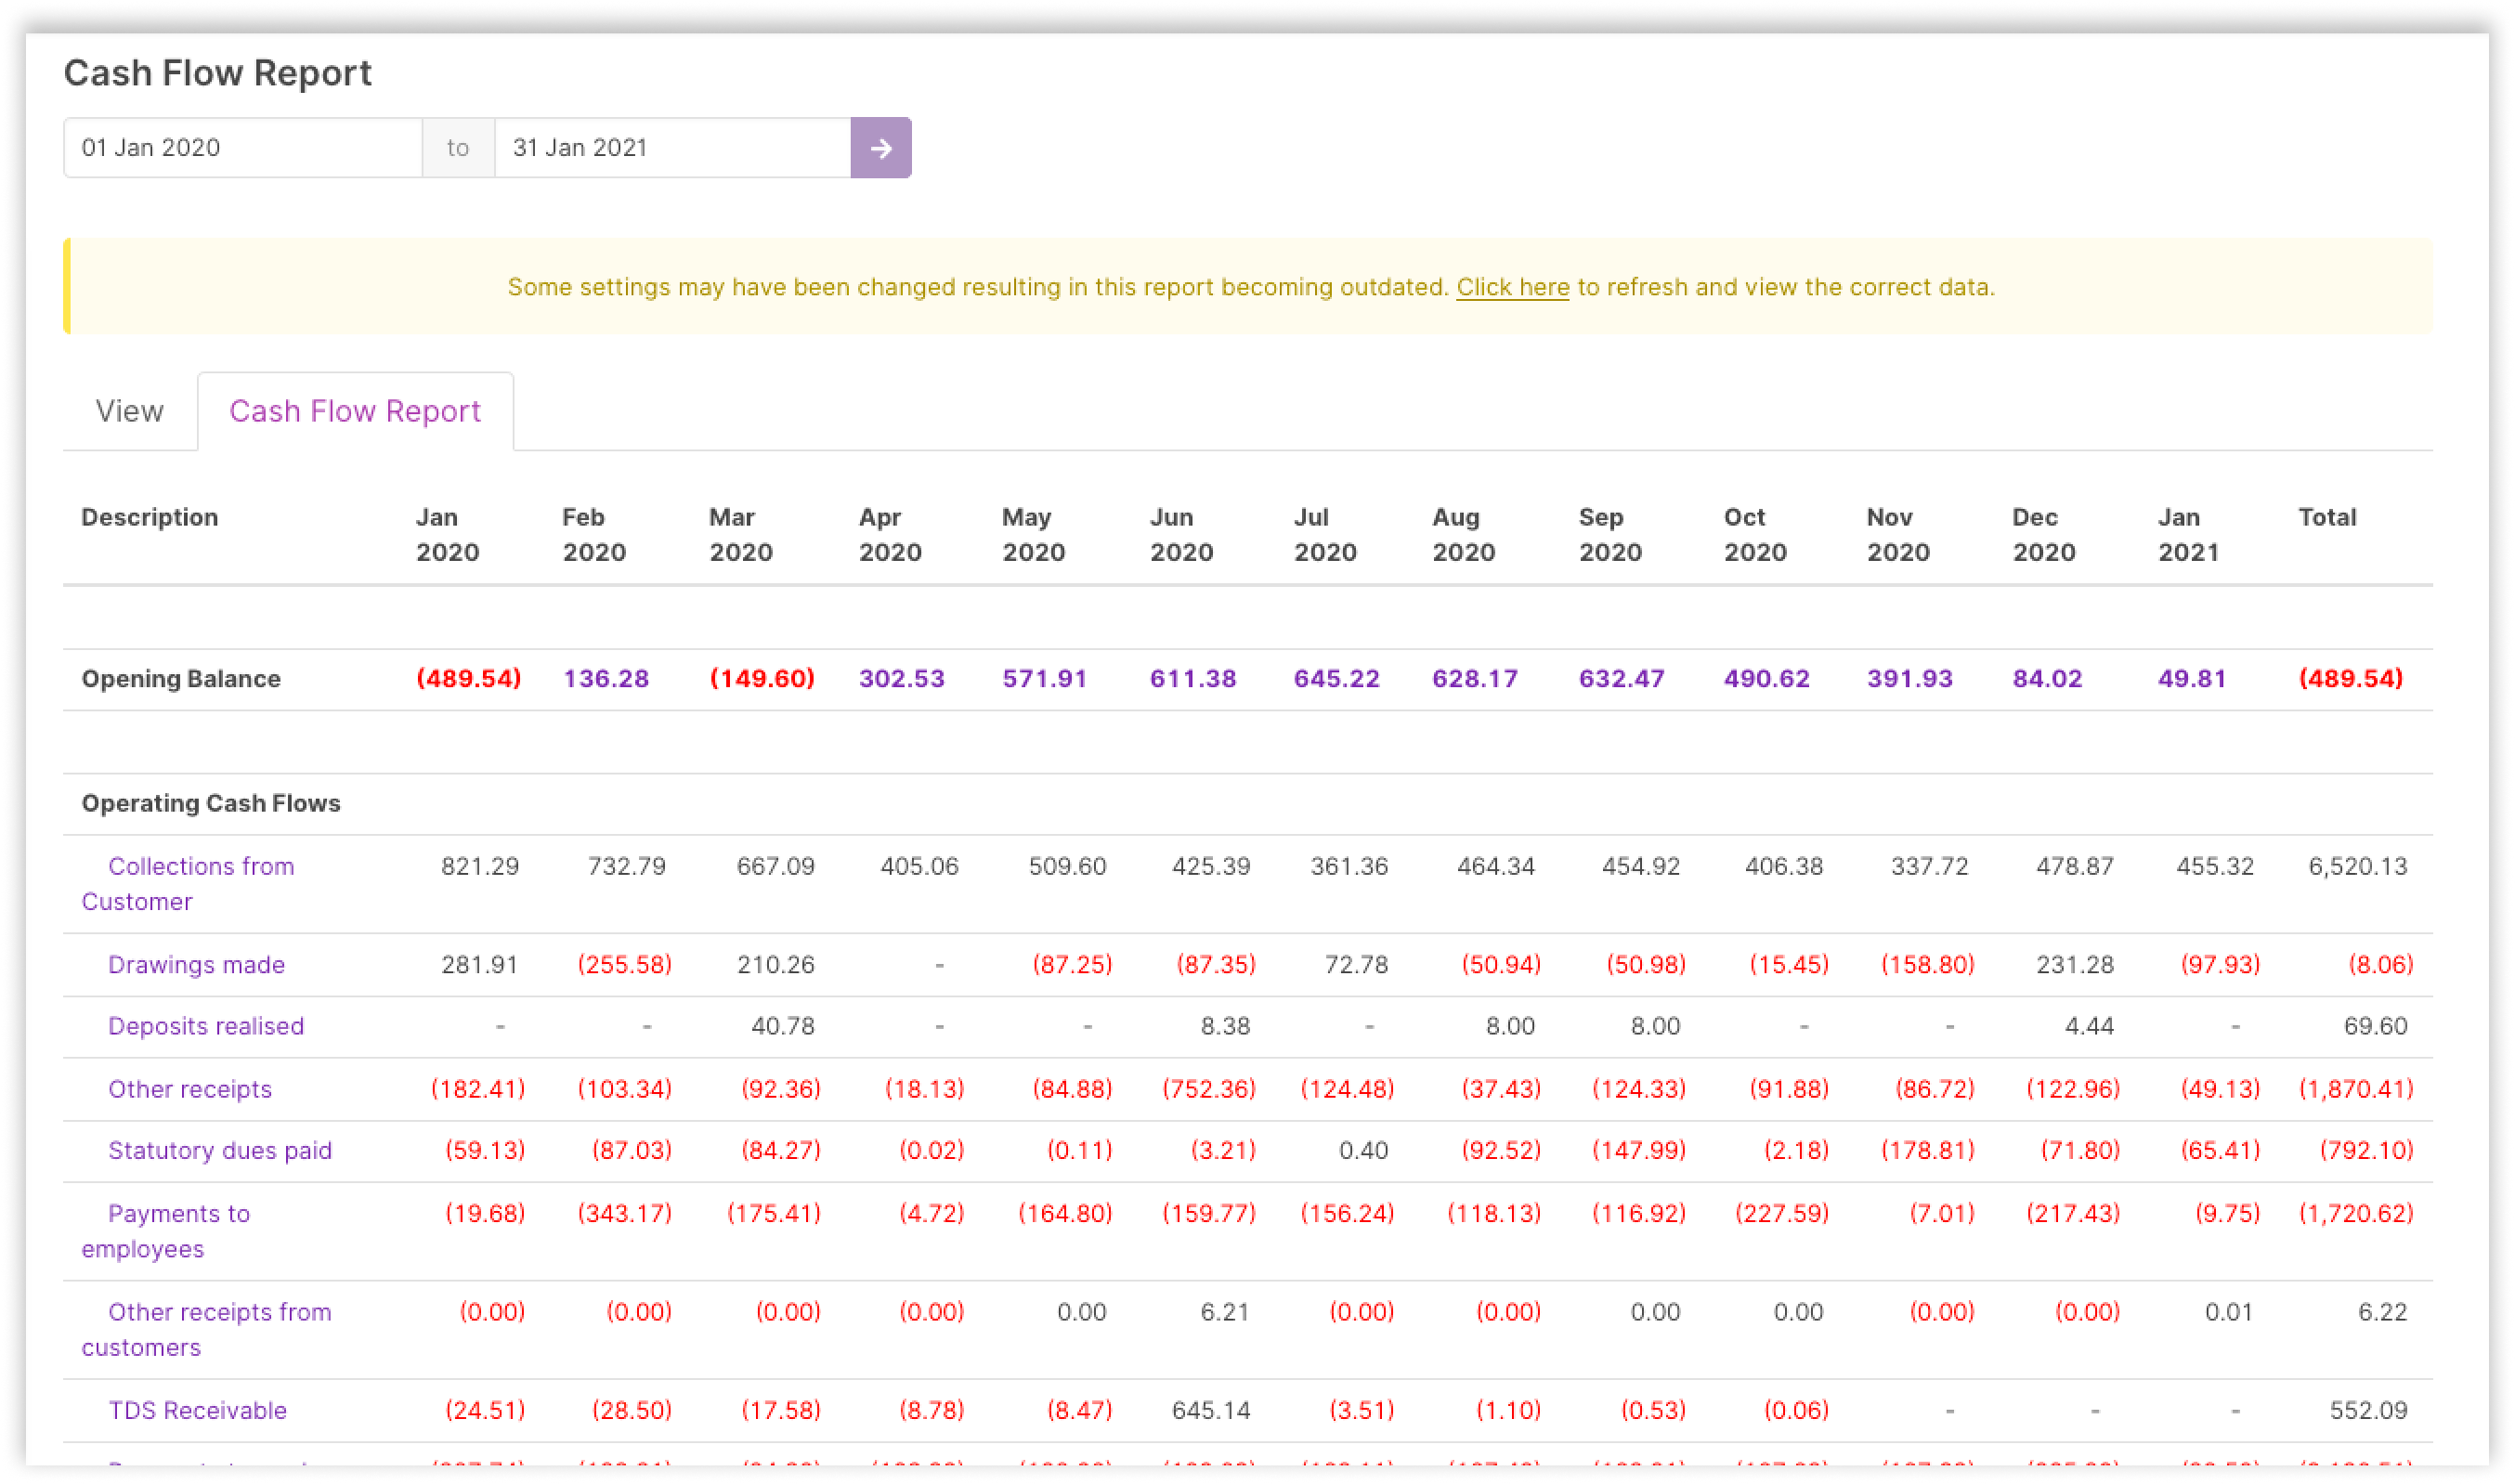
Task: Select the Cash Flow Report tab
Action: (x=355, y=411)
